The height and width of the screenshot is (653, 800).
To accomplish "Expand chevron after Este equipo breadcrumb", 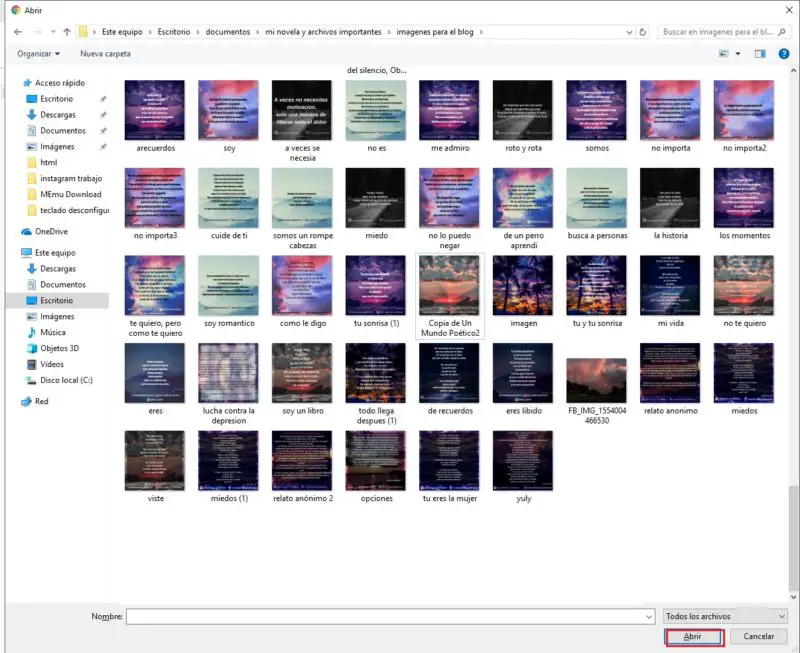I will tap(150, 32).
